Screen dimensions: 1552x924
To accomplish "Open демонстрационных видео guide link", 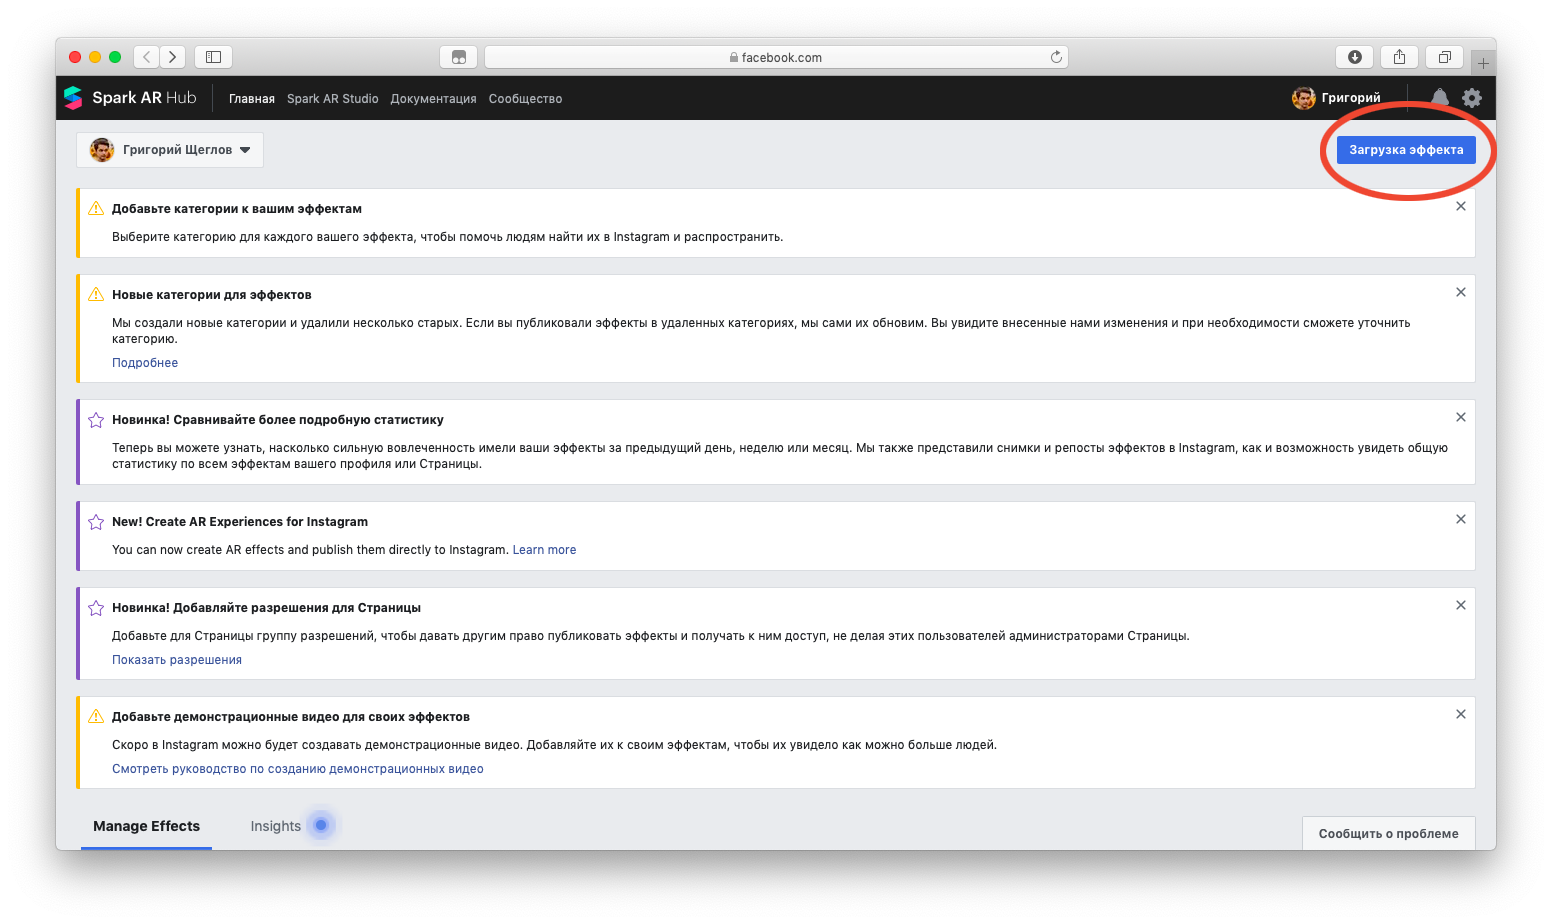I will point(298,769).
